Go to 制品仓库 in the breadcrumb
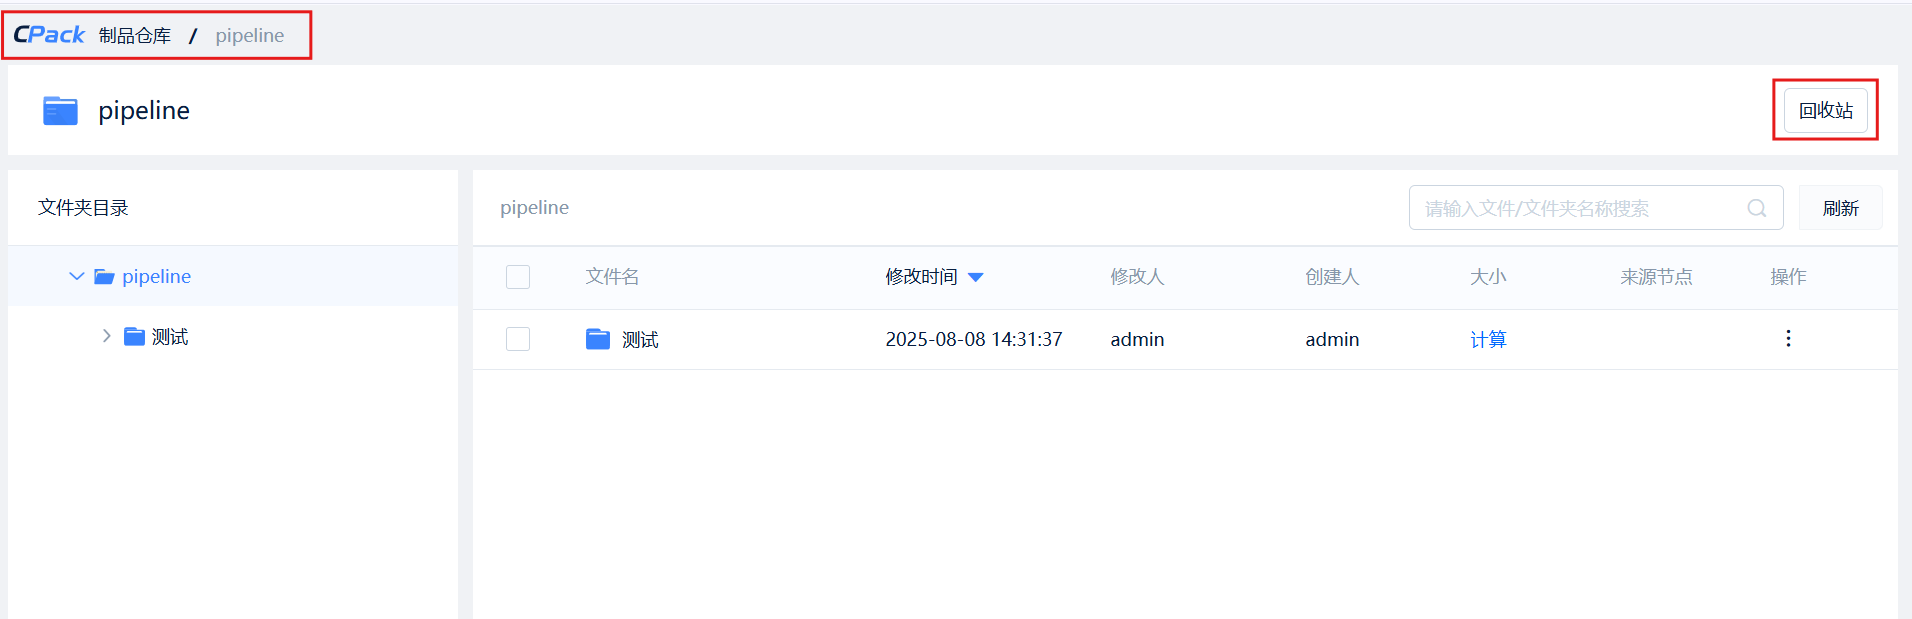The image size is (1912, 619). pos(135,36)
